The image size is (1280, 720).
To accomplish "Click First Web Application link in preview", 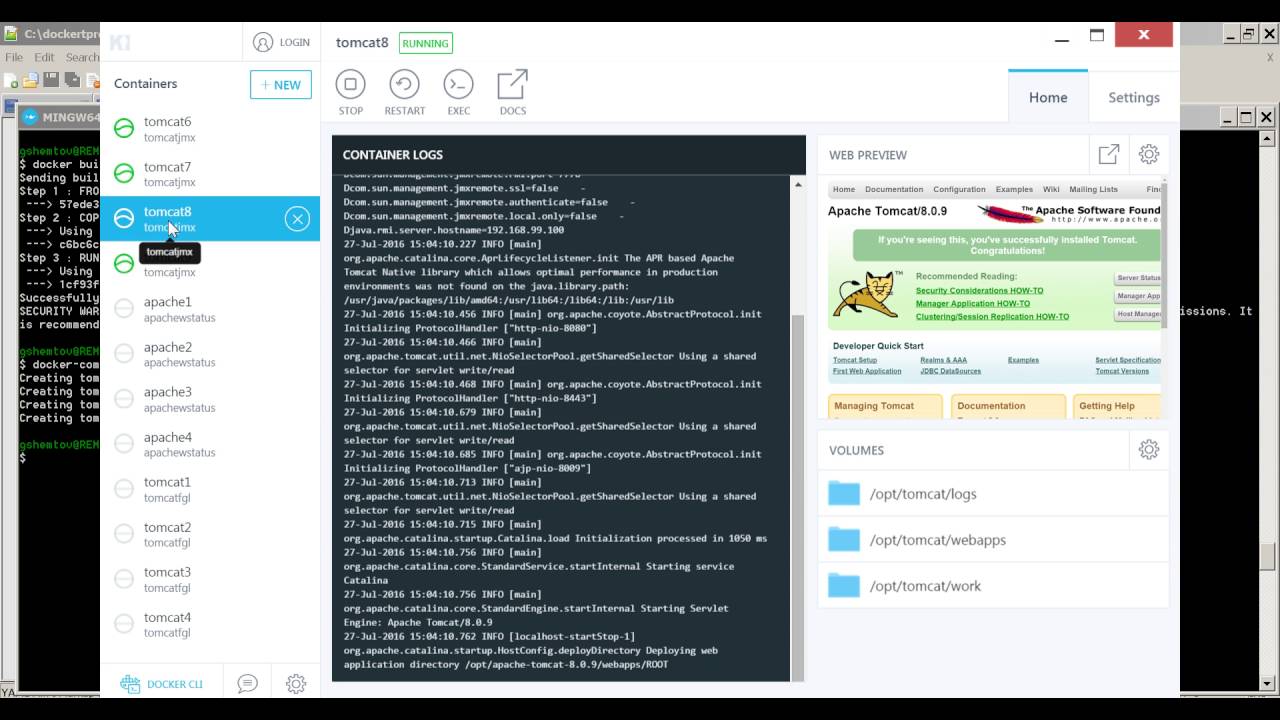I will [867, 371].
